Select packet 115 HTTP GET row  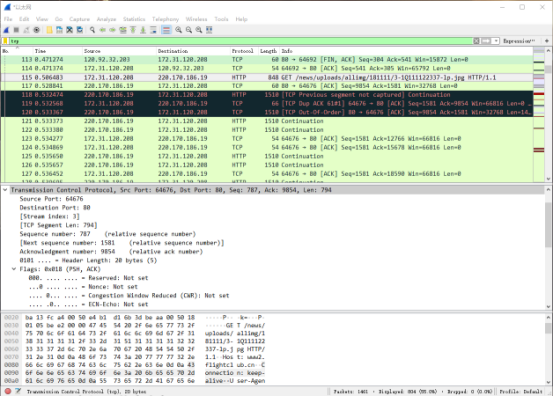[x=267, y=77]
